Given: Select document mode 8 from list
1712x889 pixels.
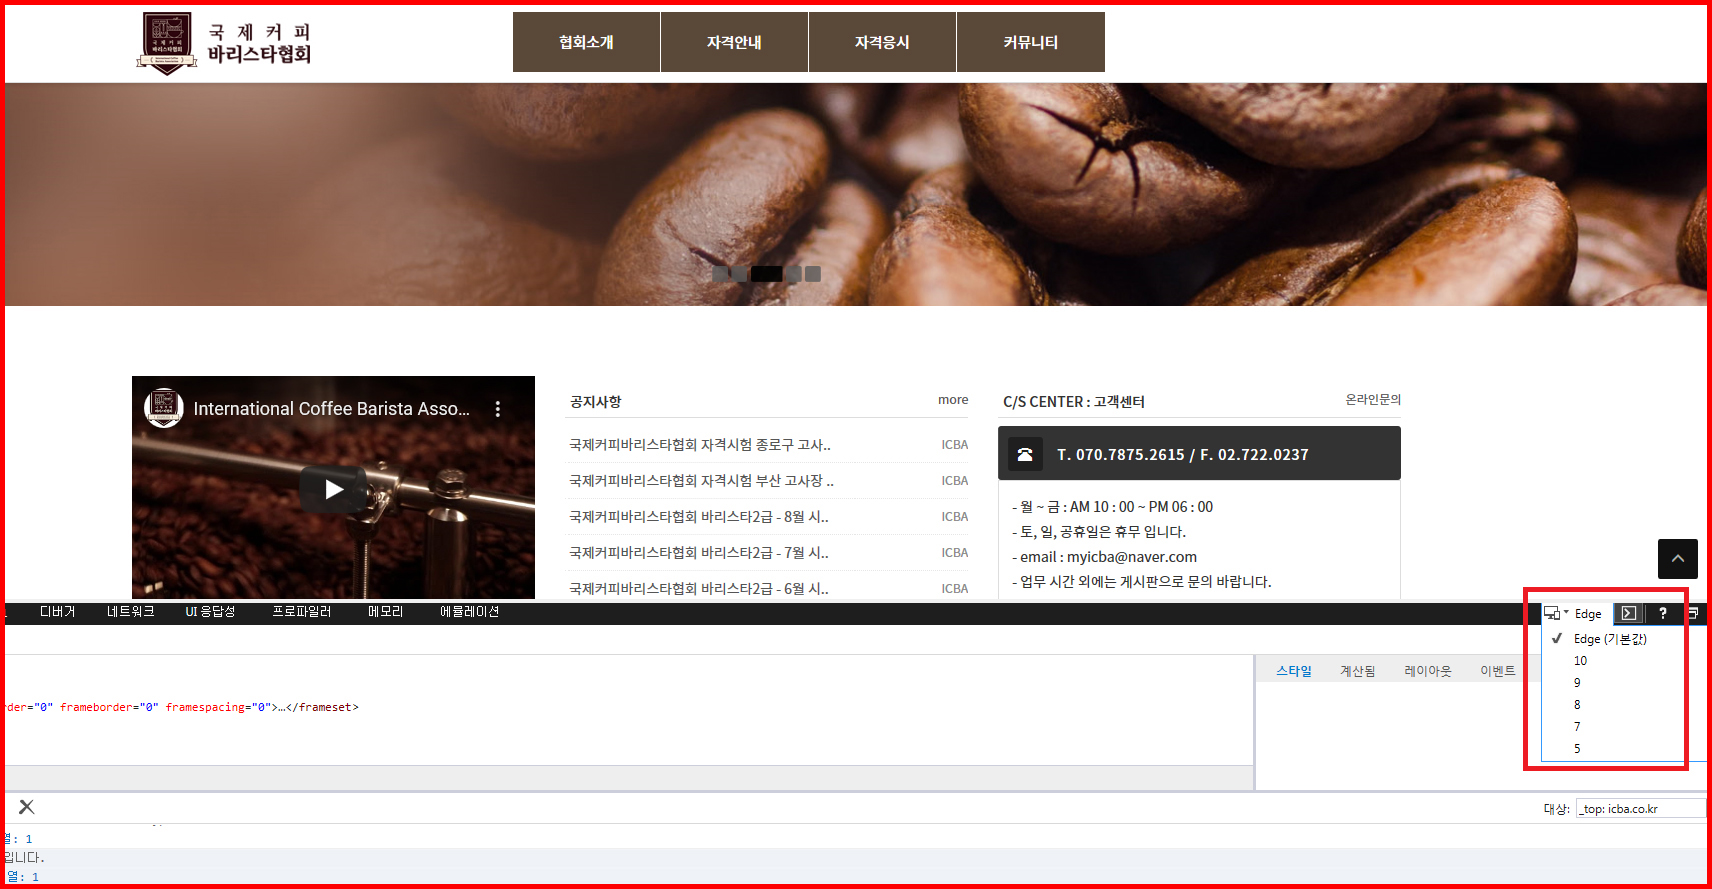Looking at the screenshot, I should pyautogui.click(x=1577, y=705).
